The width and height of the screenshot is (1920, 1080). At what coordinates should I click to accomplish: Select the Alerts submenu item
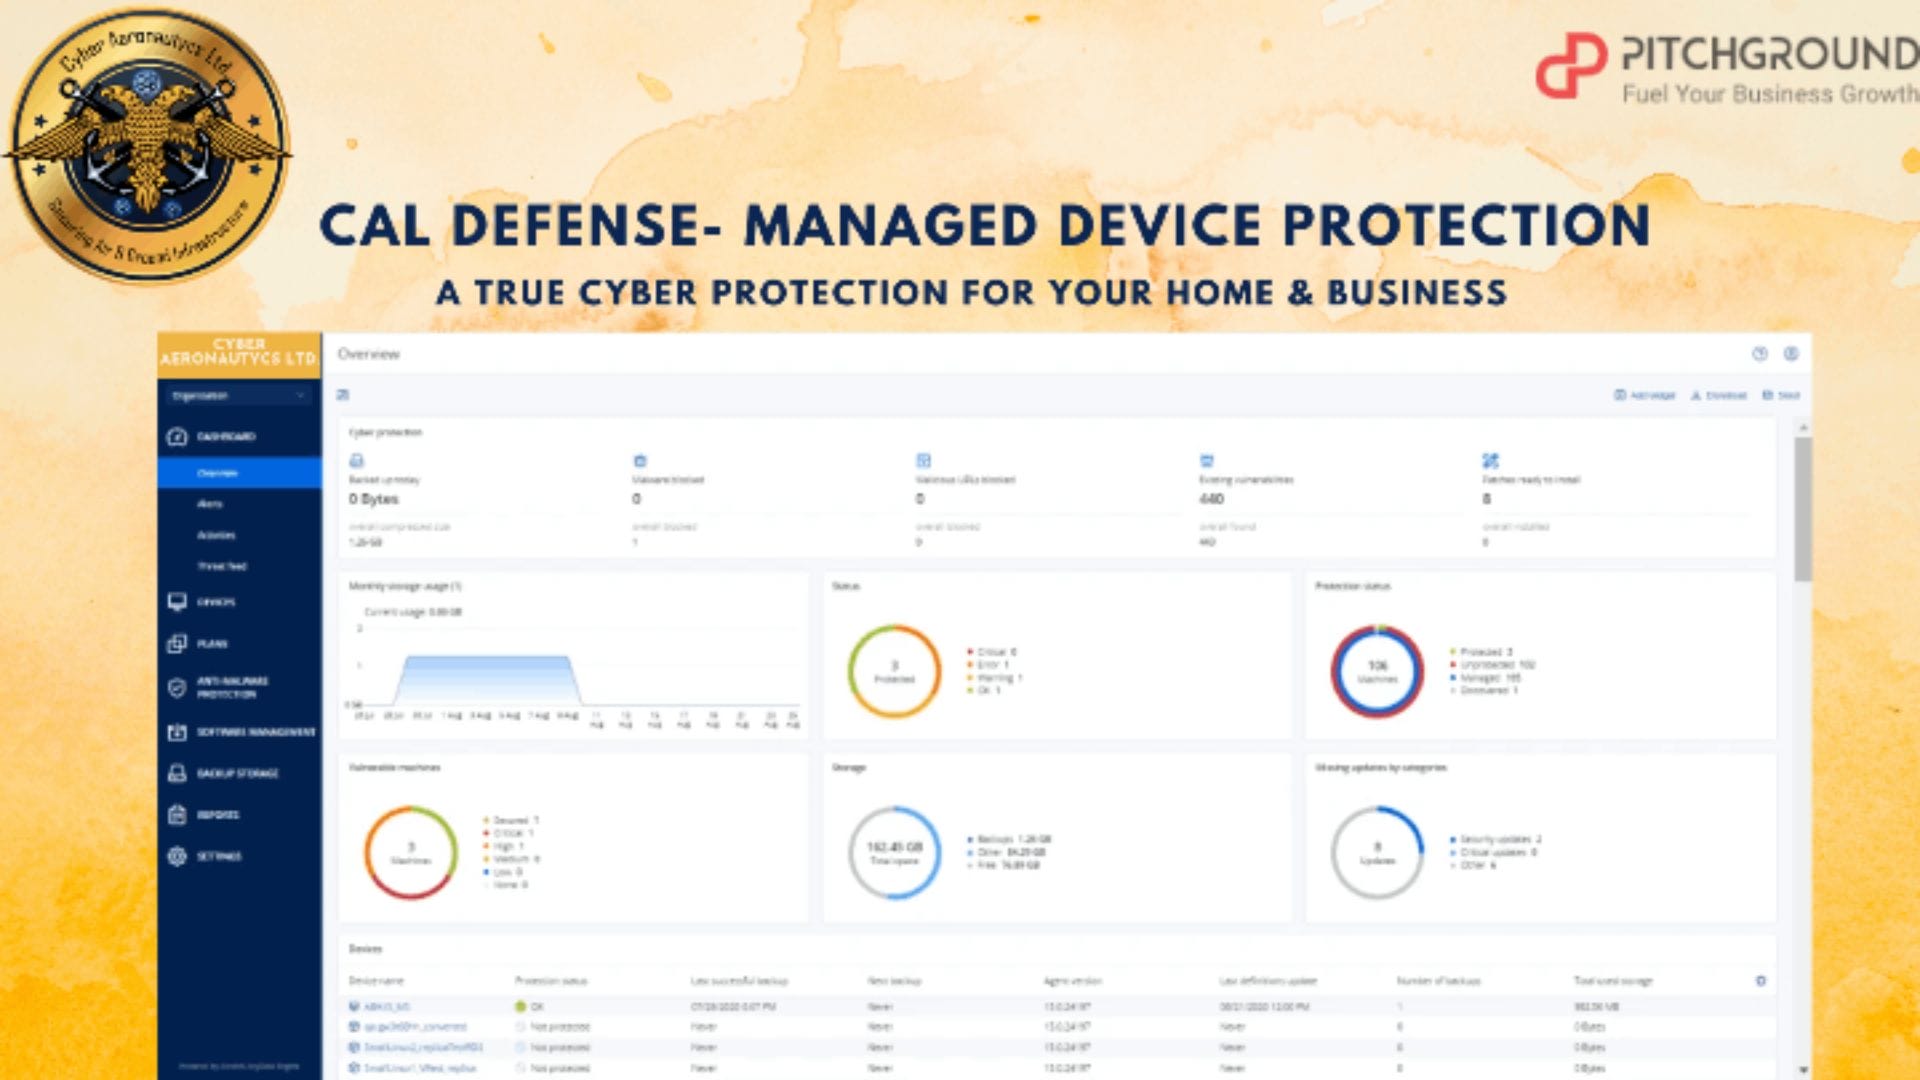210,504
